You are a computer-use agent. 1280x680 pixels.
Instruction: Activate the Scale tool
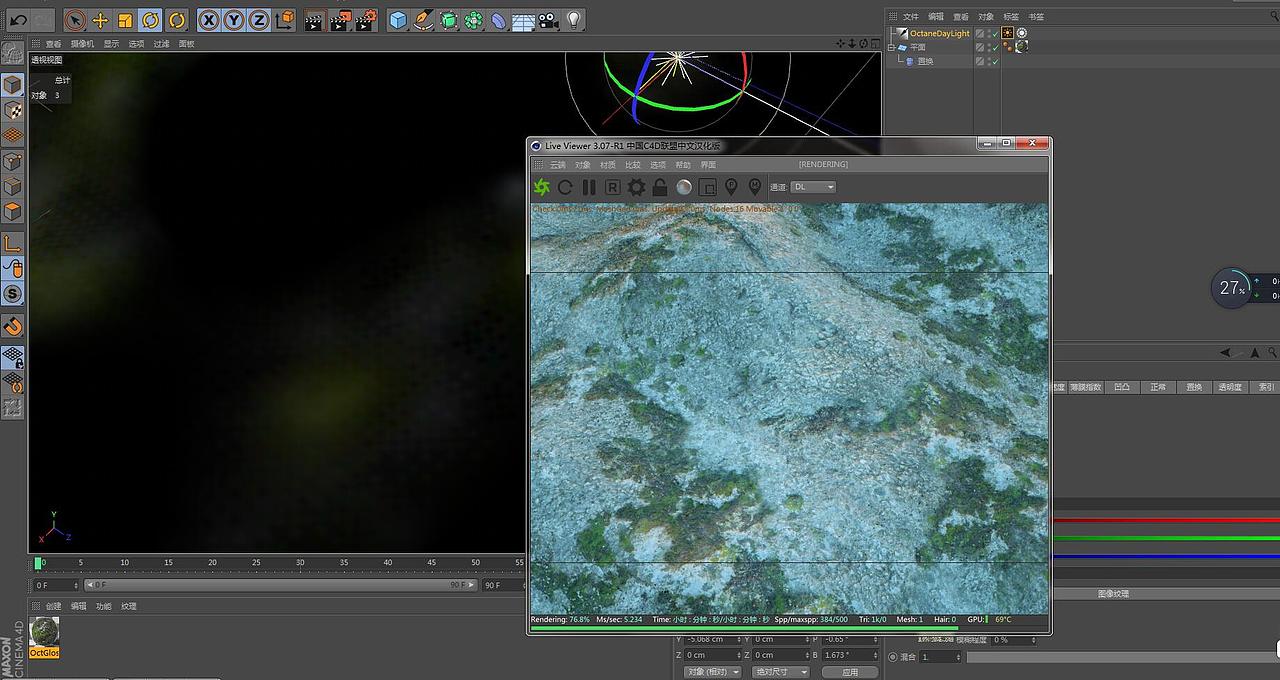[125, 20]
